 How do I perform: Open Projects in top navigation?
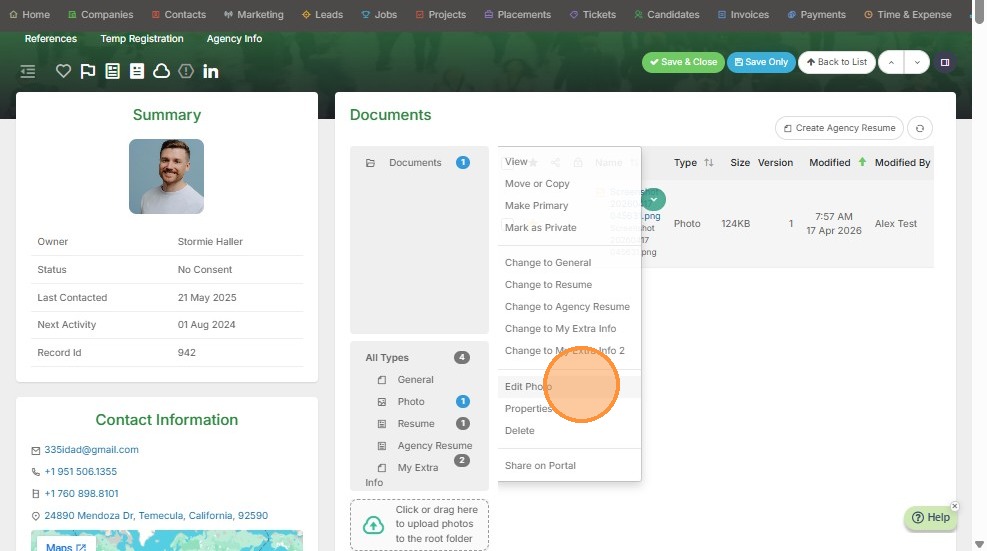coord(441,14)
